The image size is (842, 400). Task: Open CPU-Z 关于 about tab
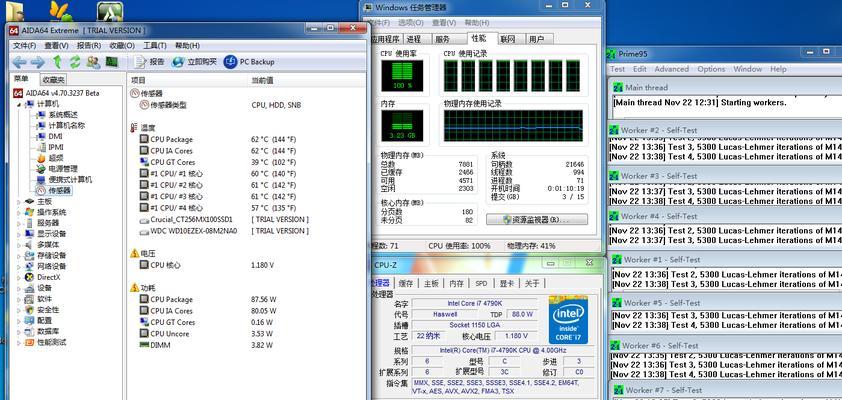coord(532,283)
